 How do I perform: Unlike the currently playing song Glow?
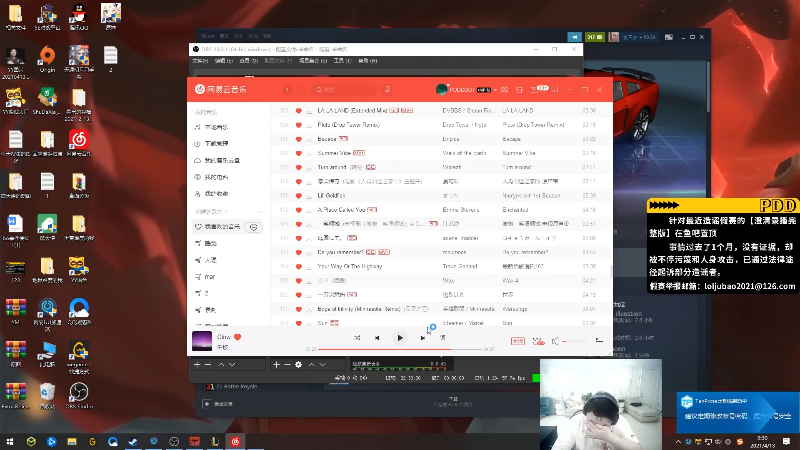(237, 337)
